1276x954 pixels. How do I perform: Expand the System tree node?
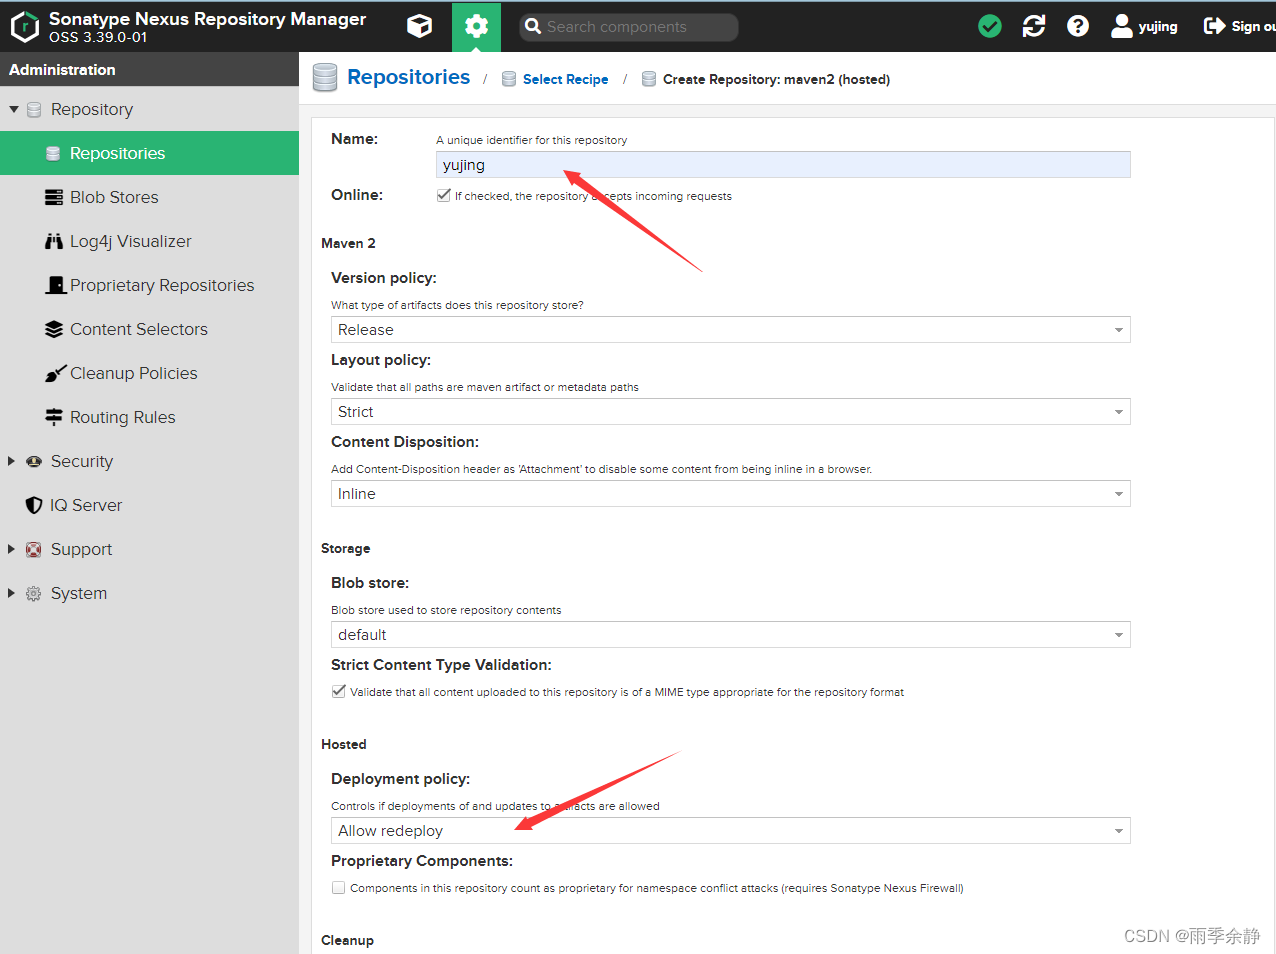[x=12, y=593]
